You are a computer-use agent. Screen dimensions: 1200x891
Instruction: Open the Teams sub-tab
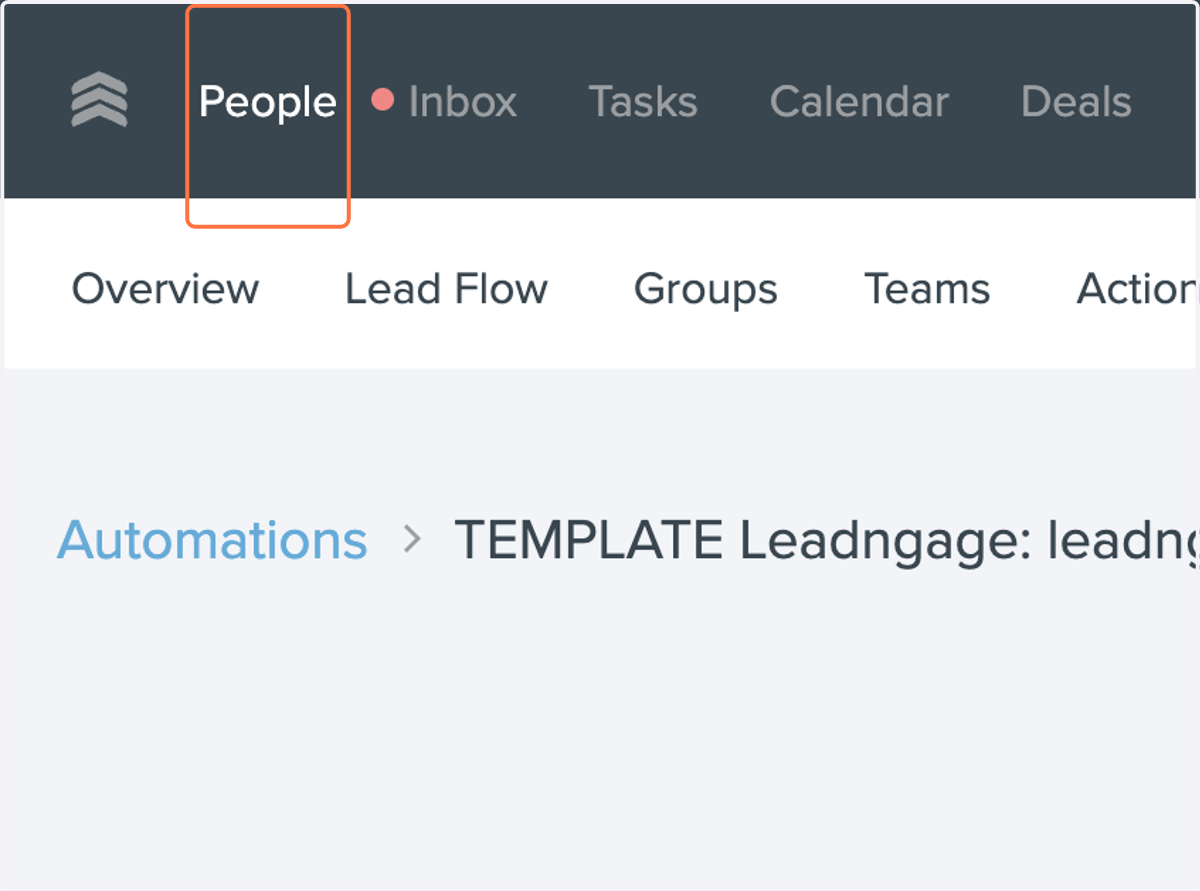(927, 289)
